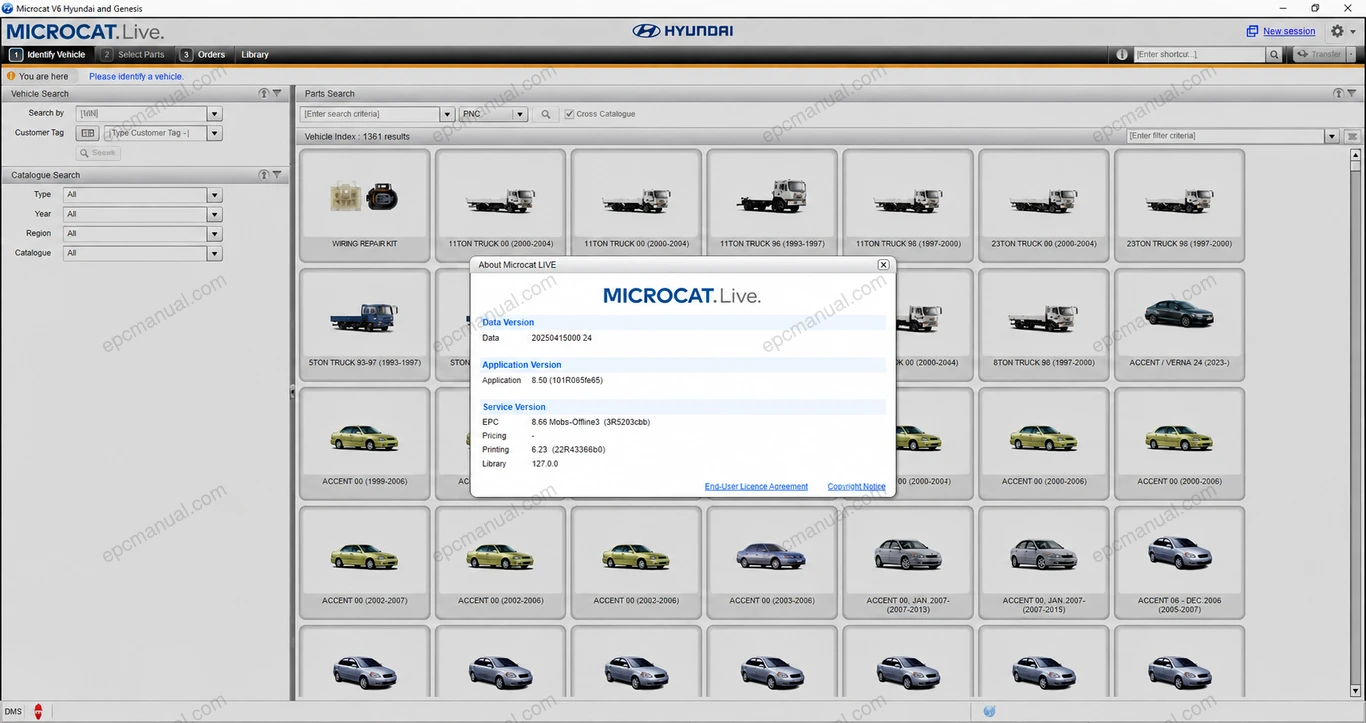Switch to the Select Parts tab

pyautogui.click(x=132, y=55)
